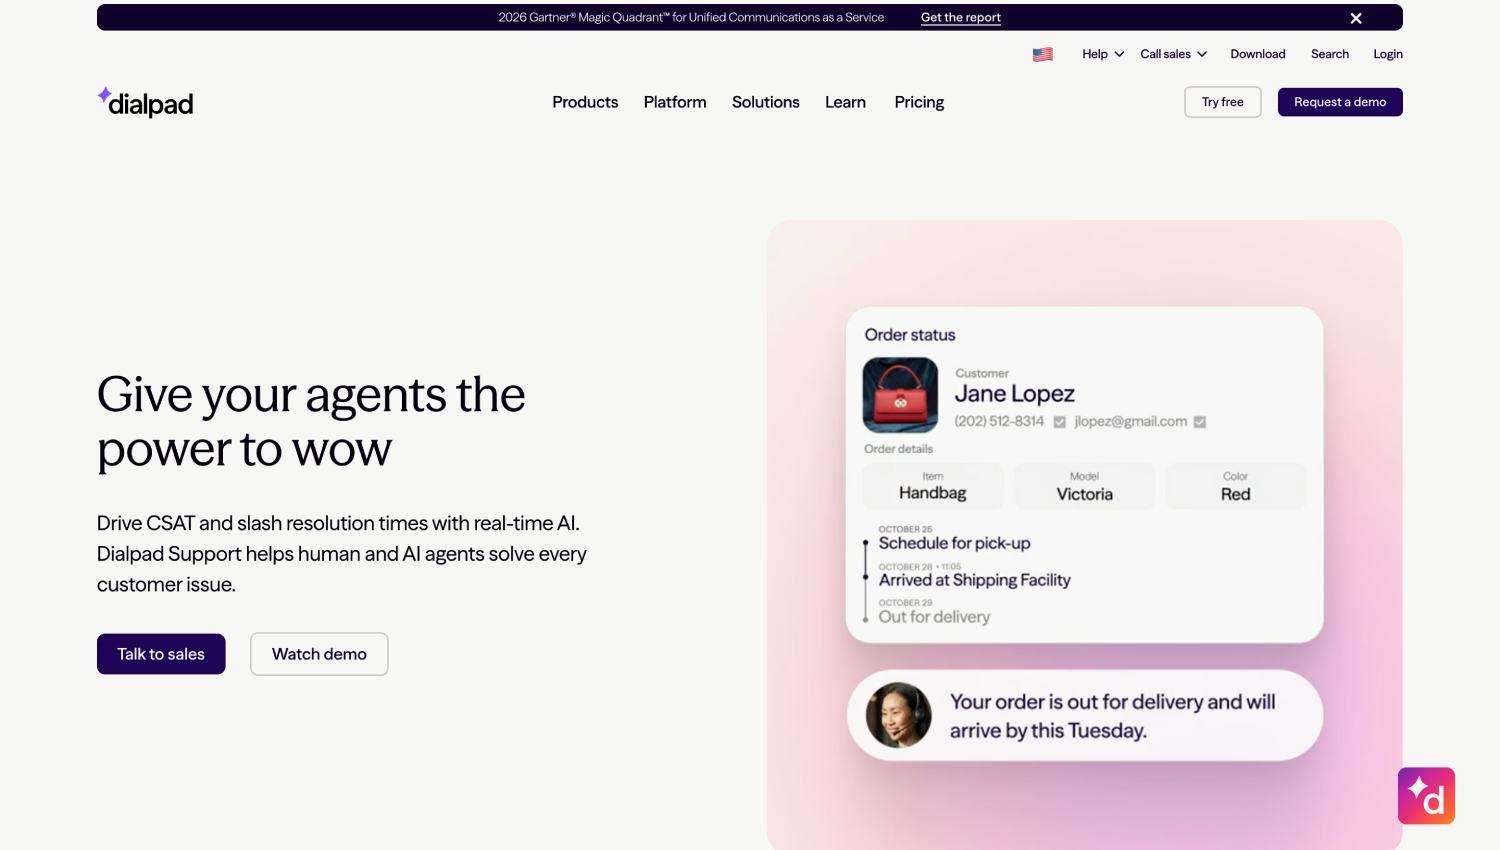1500x850 pixels.
Task: Click the Victoria model detail box
Action: 1085,486
